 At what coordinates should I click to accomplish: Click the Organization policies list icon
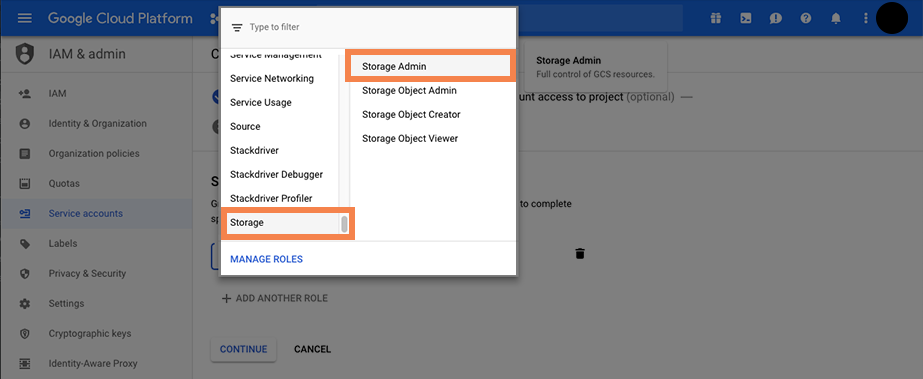(x=24, y=154)
